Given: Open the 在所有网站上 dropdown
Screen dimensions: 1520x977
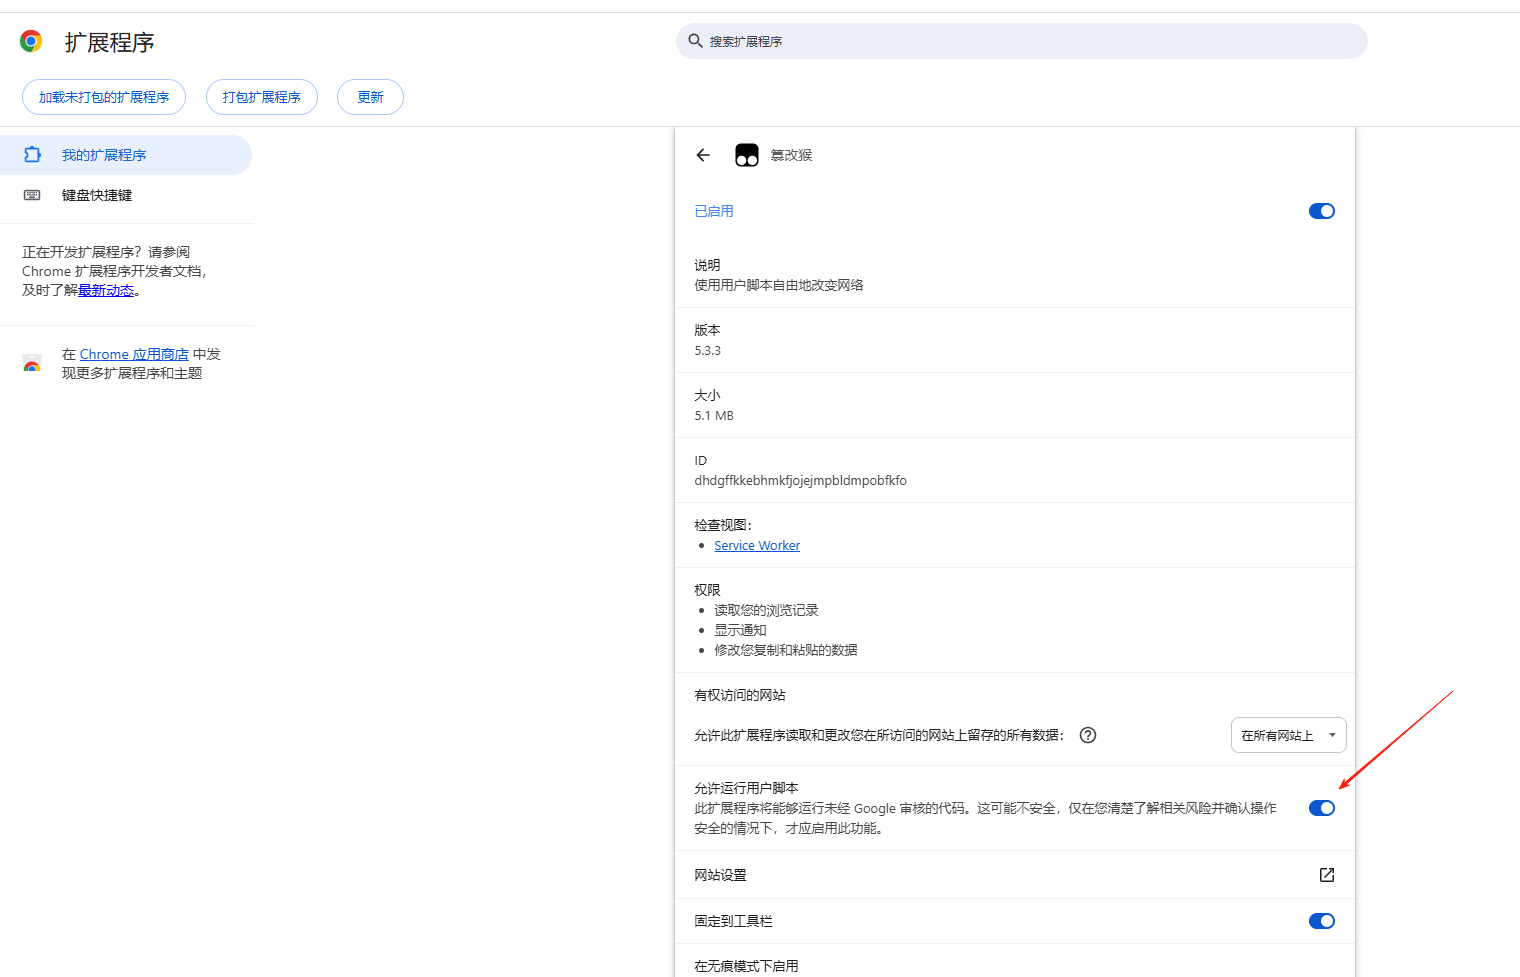Looking at the screenshot, I should click(1288, 735).
